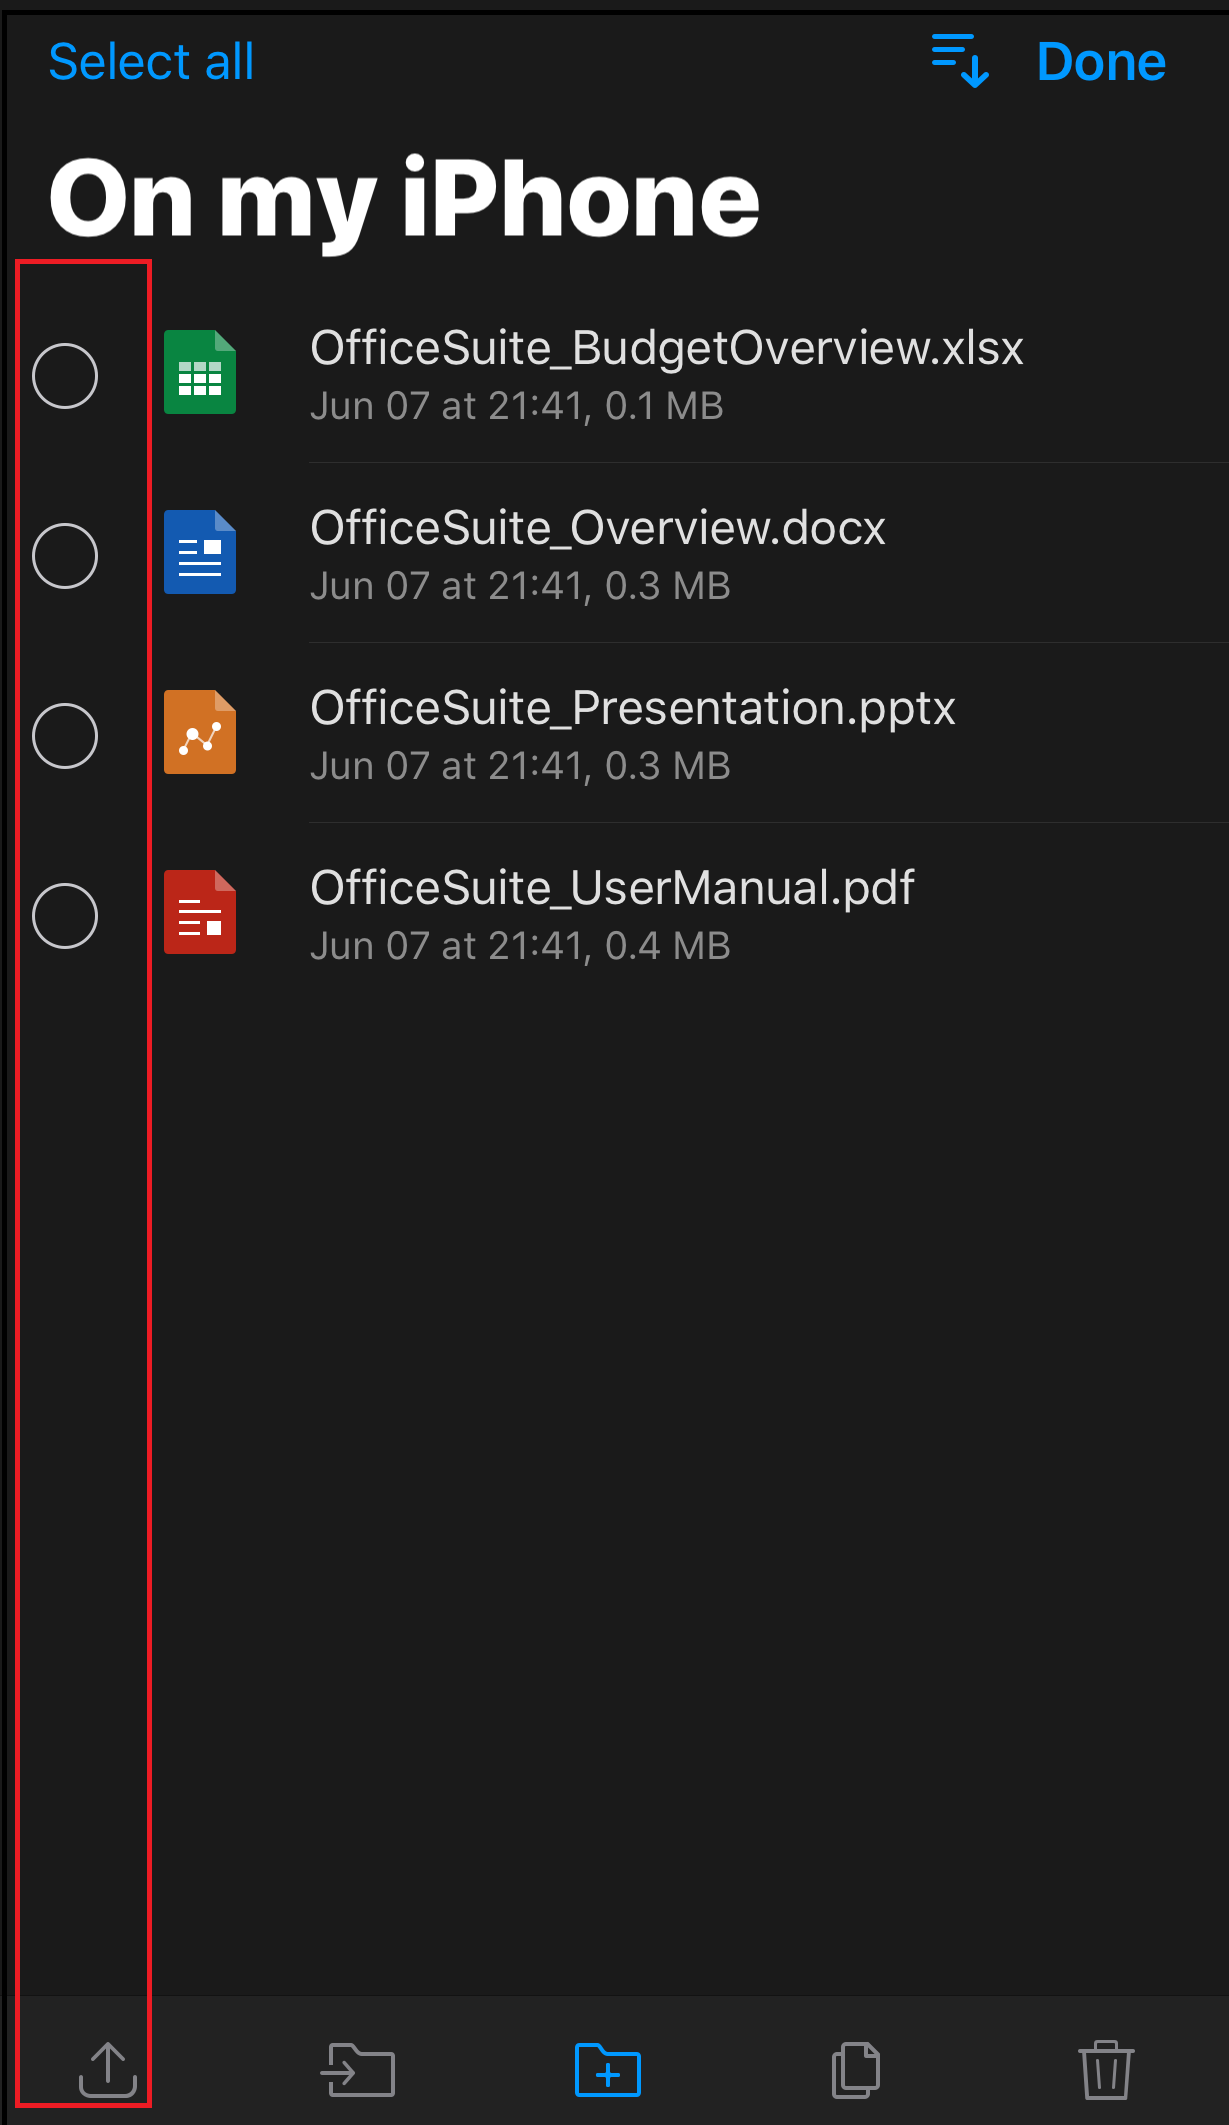Choose the OfficeSuite_Overview.docx file name
The height and width of the screenshot is (2125, 1229).
[x=598, y=528]
